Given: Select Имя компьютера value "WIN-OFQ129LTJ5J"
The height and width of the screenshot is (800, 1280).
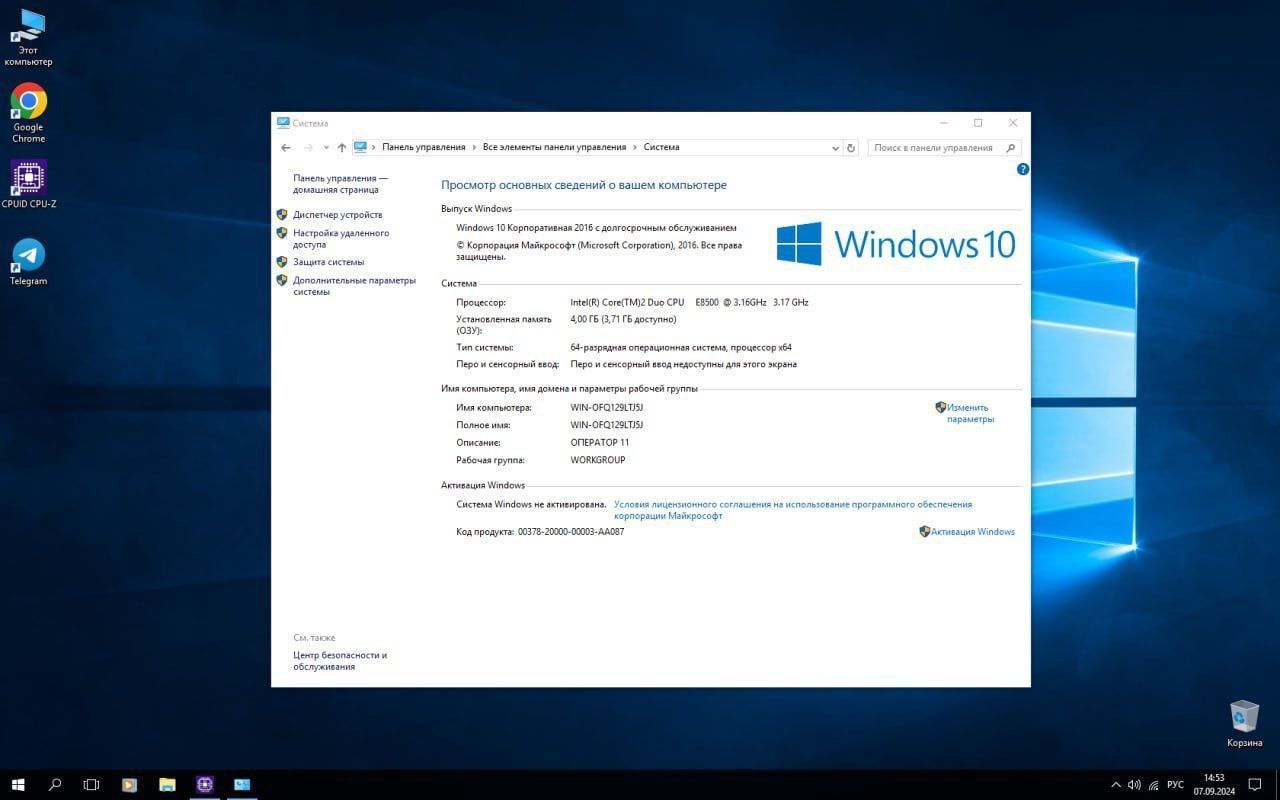Looking at the screenshot, I should (x=606, y=408).
